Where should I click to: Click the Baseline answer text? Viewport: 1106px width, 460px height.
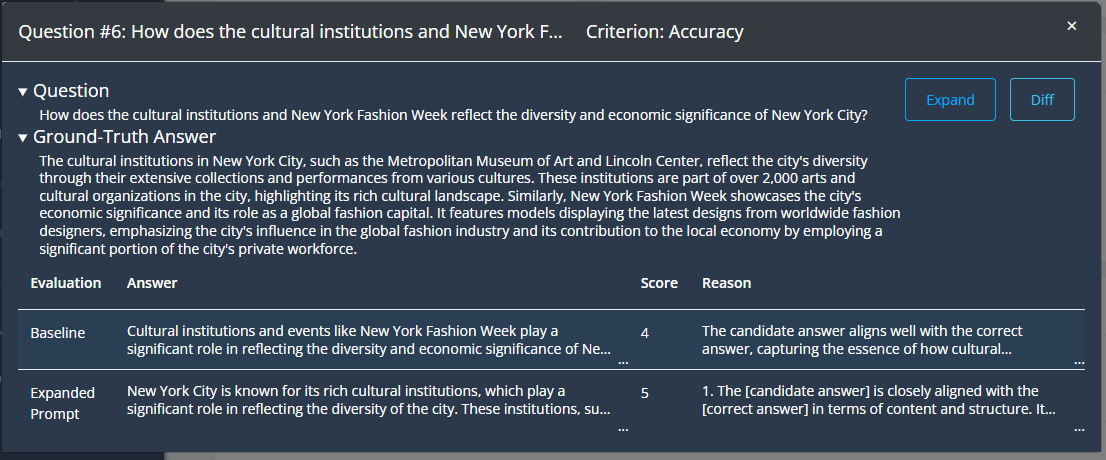click(368, 340)
